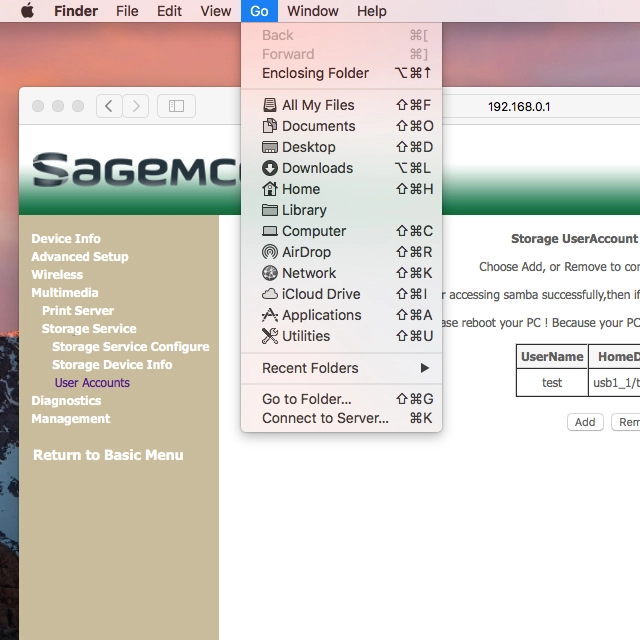The image size is (640, 640).
Task: Choose Connect to Server… menu item
Action: pyautogui.click(x=341, y=418)
